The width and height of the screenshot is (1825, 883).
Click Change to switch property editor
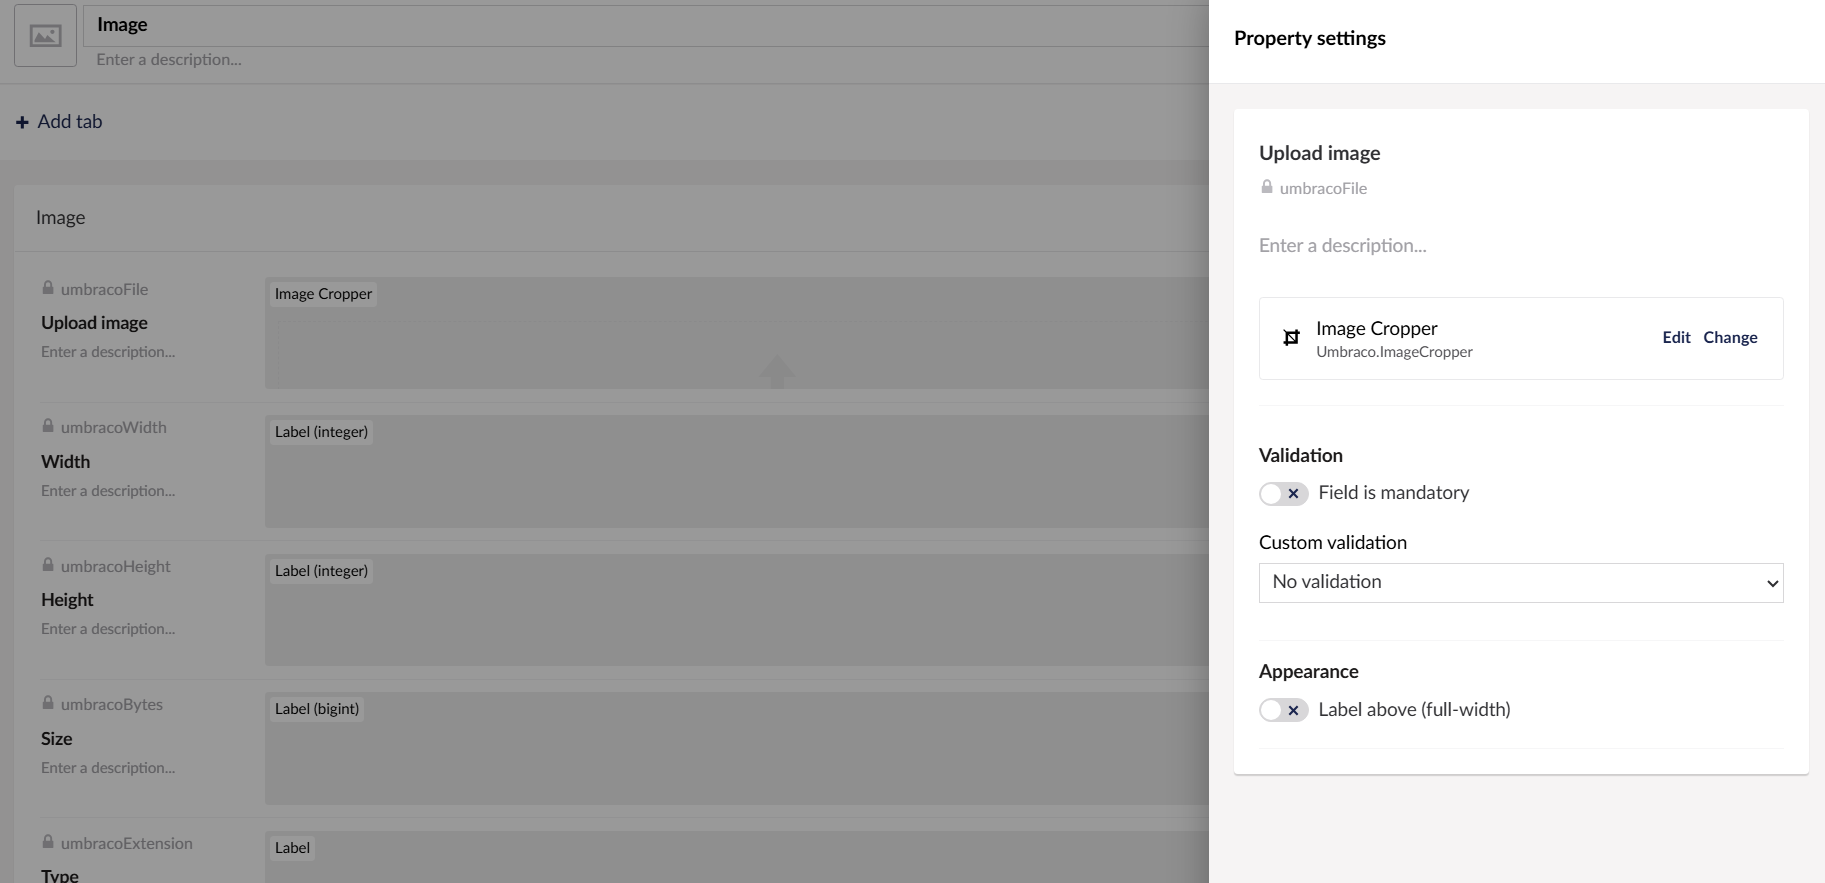tap(1730, 338)
